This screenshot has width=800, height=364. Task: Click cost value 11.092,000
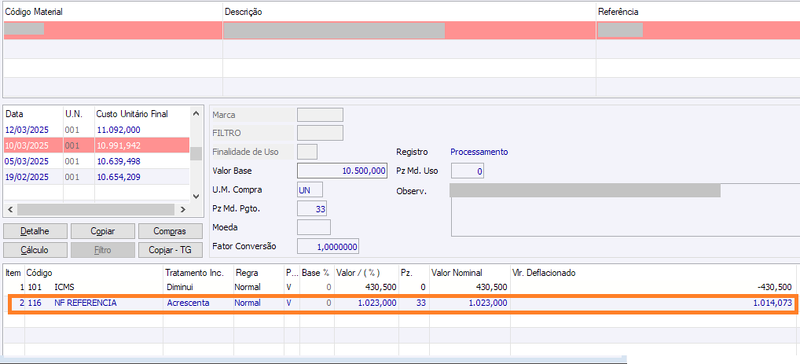click(x=118, y=130)
